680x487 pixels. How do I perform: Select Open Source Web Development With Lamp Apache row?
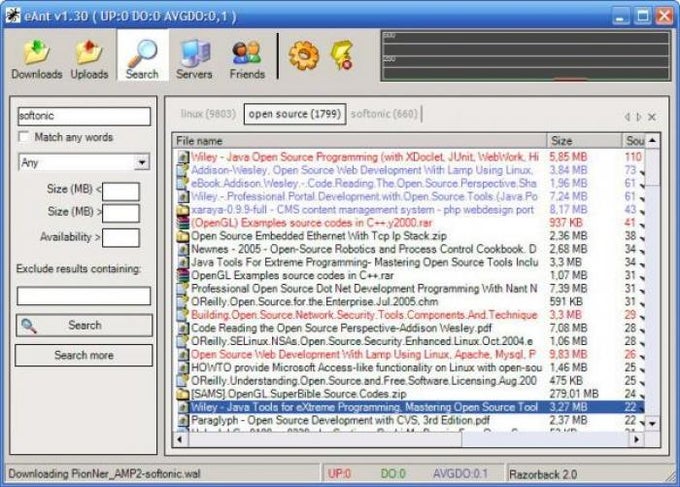(x=409, y=354)
